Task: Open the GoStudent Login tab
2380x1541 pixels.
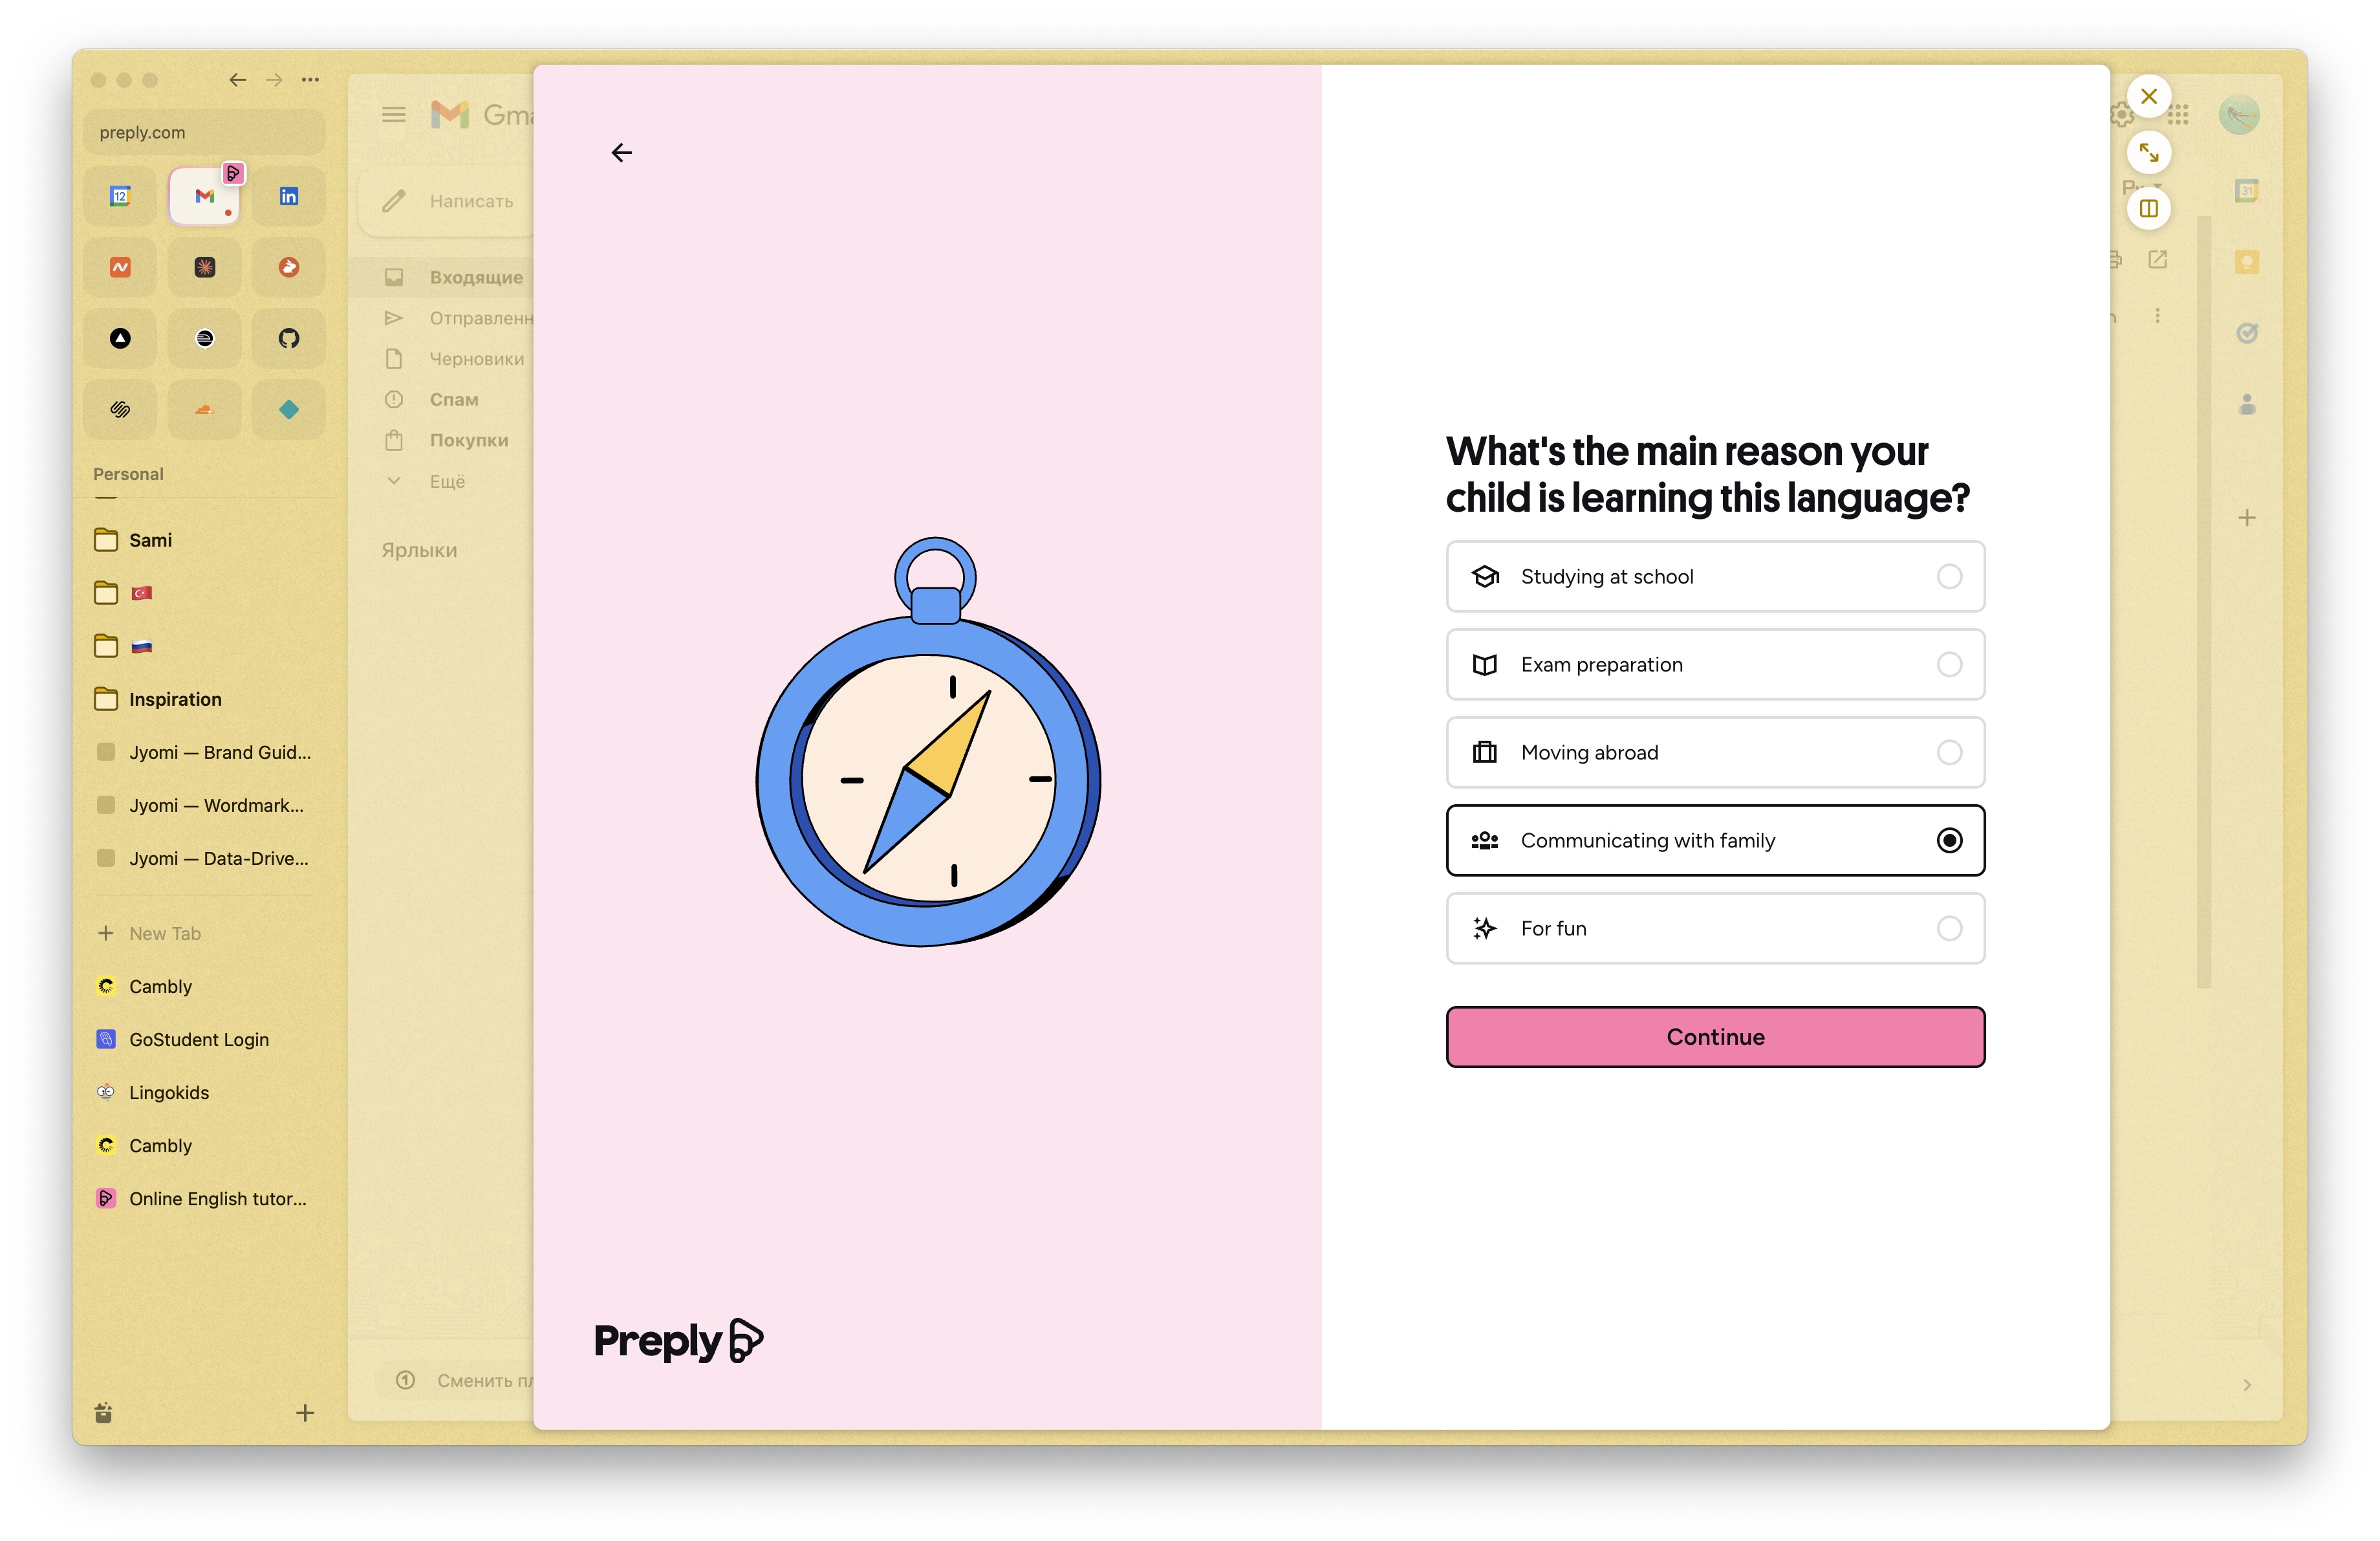Action: pos(198,1039)
